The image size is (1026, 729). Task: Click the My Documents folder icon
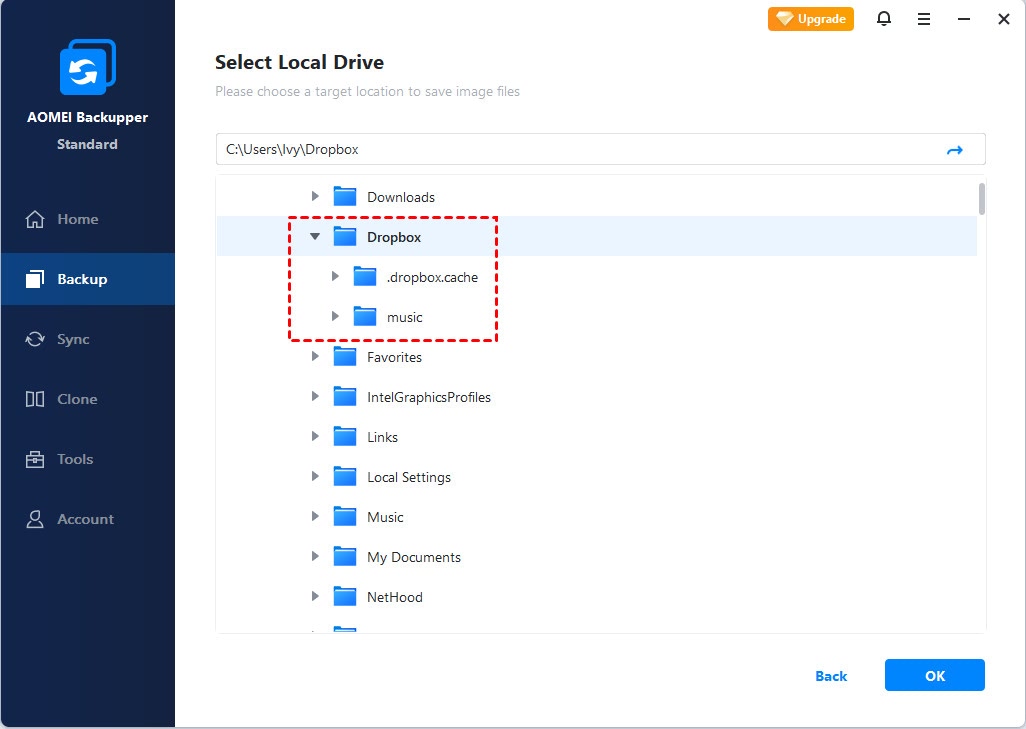point(345,556)
